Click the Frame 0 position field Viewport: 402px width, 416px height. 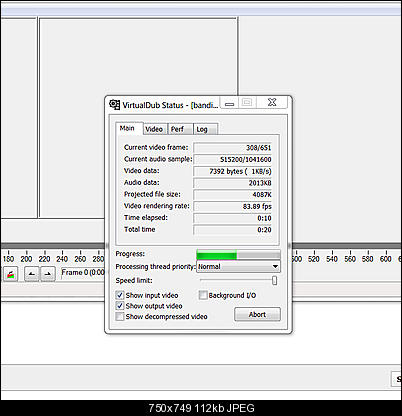point(83,273)
